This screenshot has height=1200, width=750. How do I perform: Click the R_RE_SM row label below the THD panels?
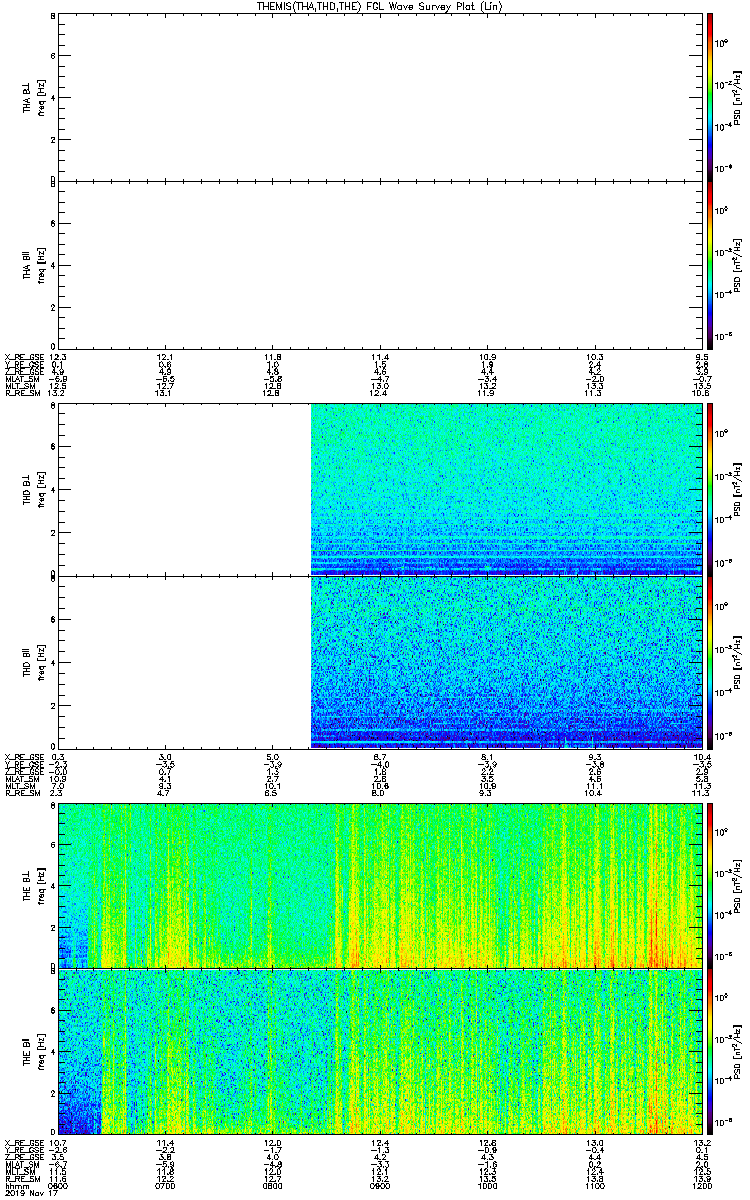pyautogui.click(x=21, y=793)
